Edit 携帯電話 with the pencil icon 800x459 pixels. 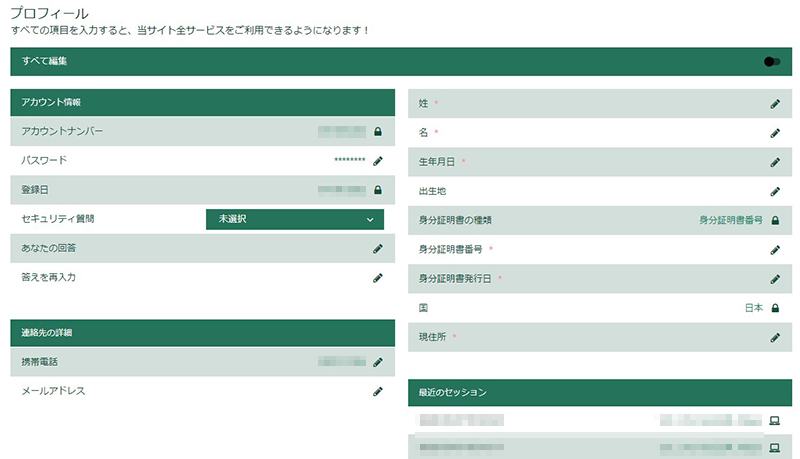coord(378,362)
